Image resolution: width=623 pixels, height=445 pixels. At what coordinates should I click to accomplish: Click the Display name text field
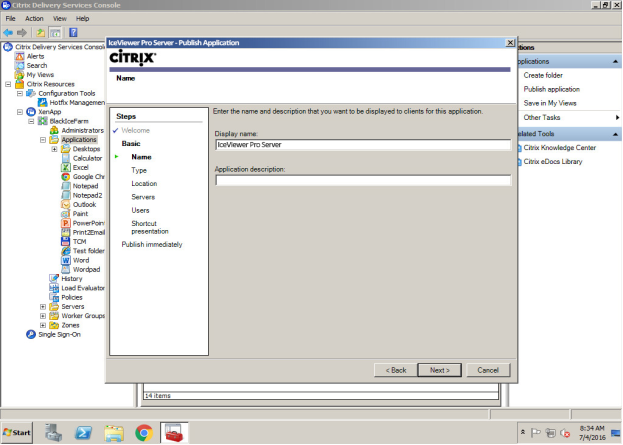point(363,145)
